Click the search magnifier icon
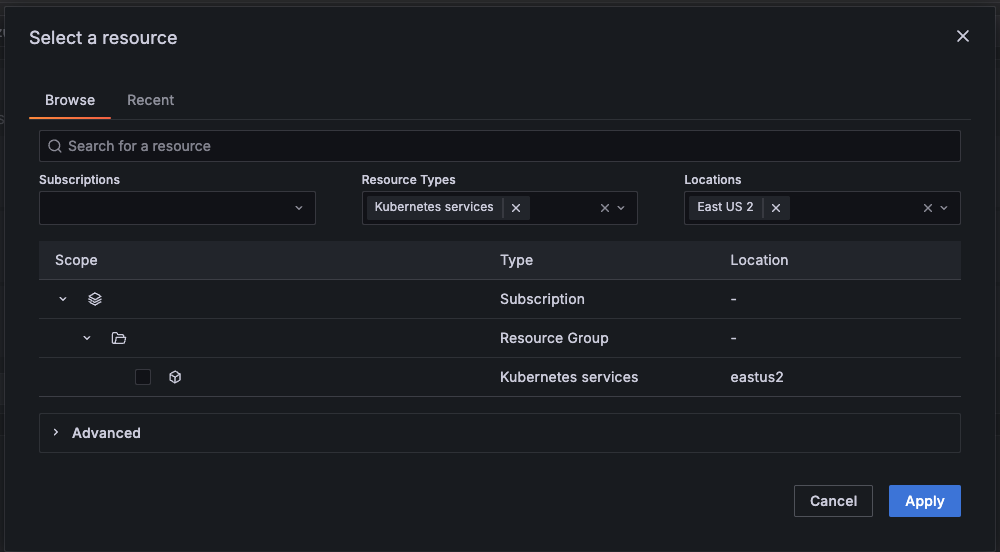The height and width of the screenshot is (552, 1000). pos(55,146)
